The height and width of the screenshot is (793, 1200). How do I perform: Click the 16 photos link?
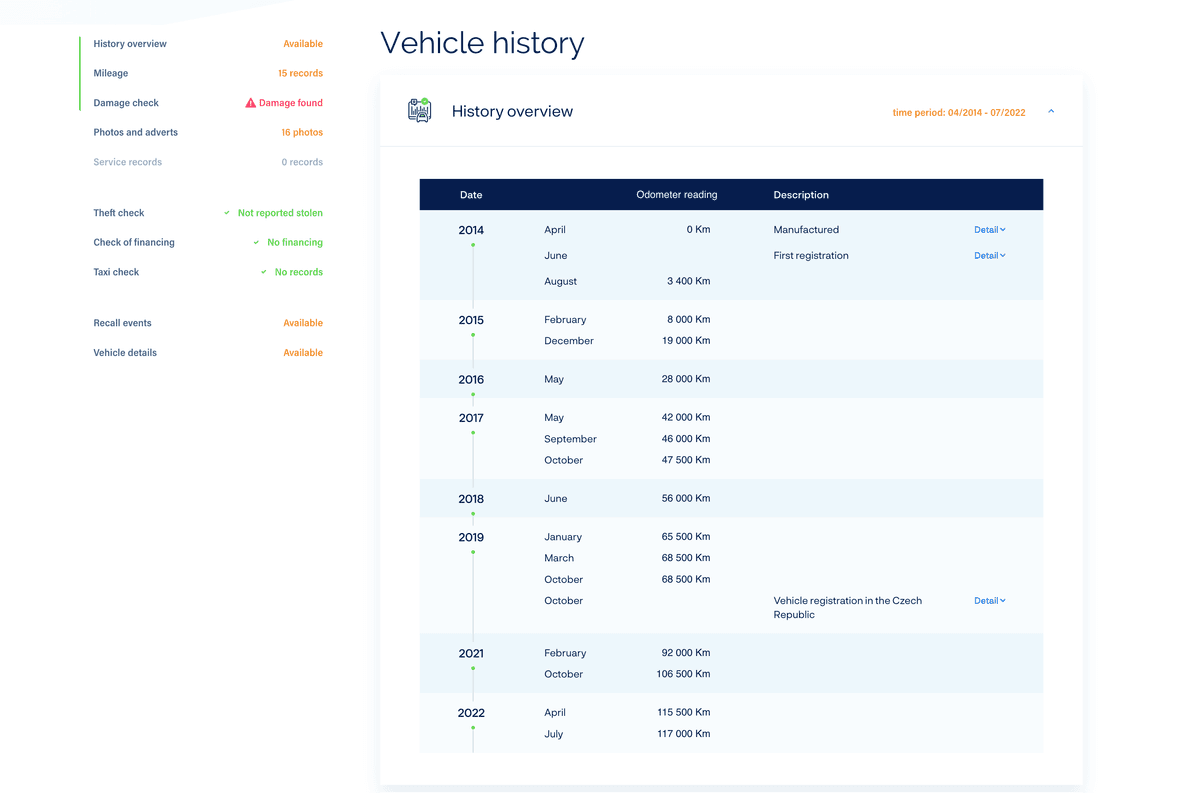tap(302, 132)
